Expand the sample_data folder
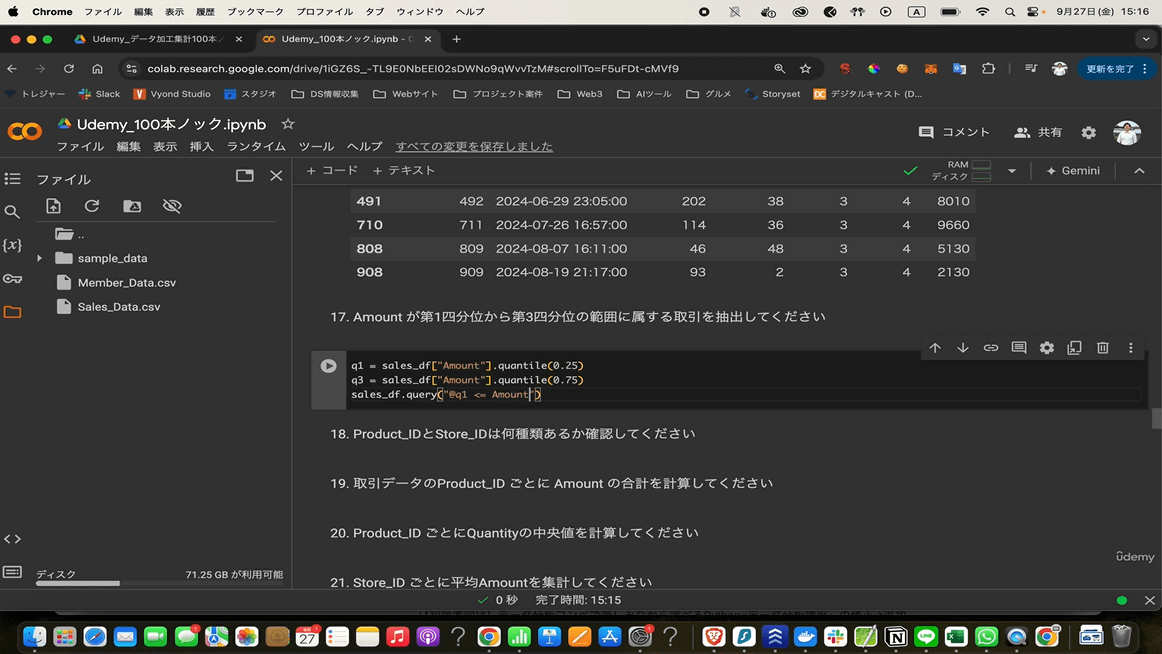Viewport: 1162px width, 654px height. (39, 258)
